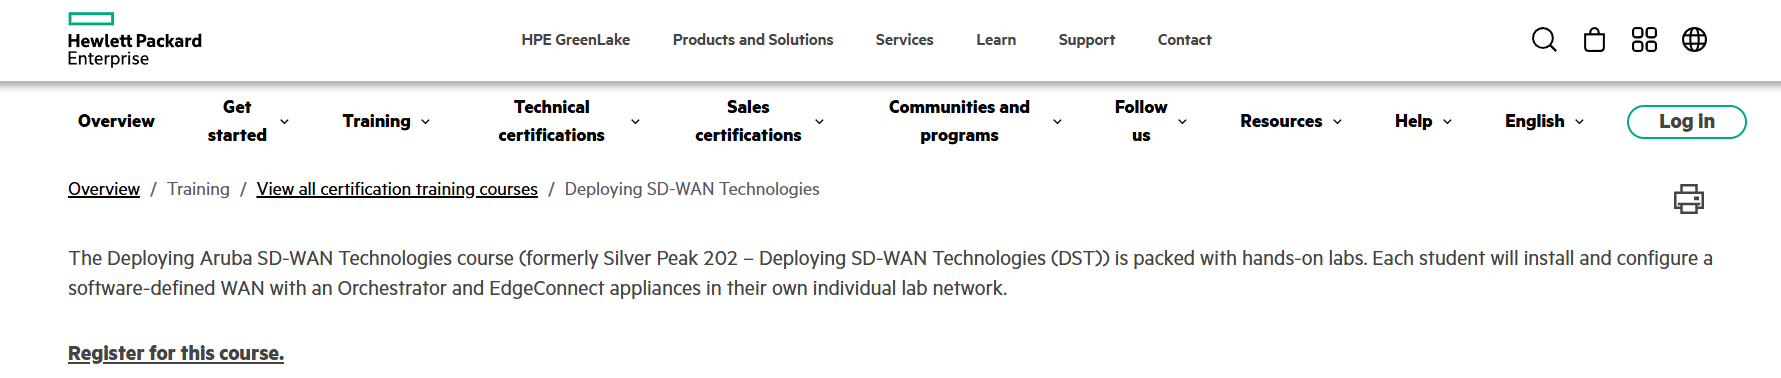Expand the Get started dropdown
Image resolution: width=1781 pixels, height=378 pixels.
click(x=248, y=121)
